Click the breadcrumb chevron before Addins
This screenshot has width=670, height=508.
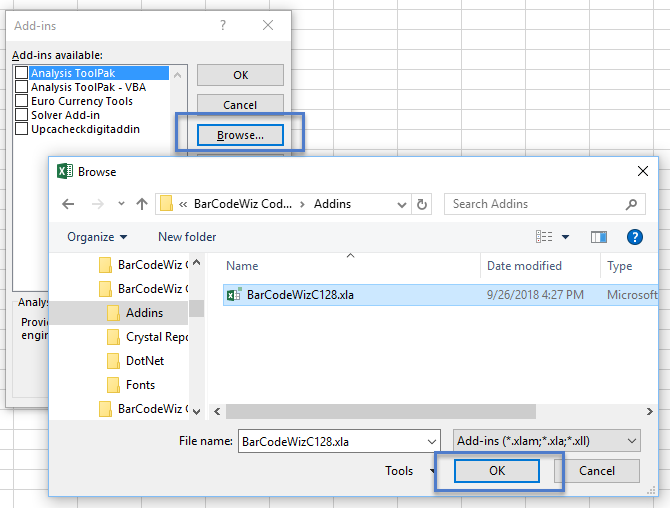(x=303, y=204)
